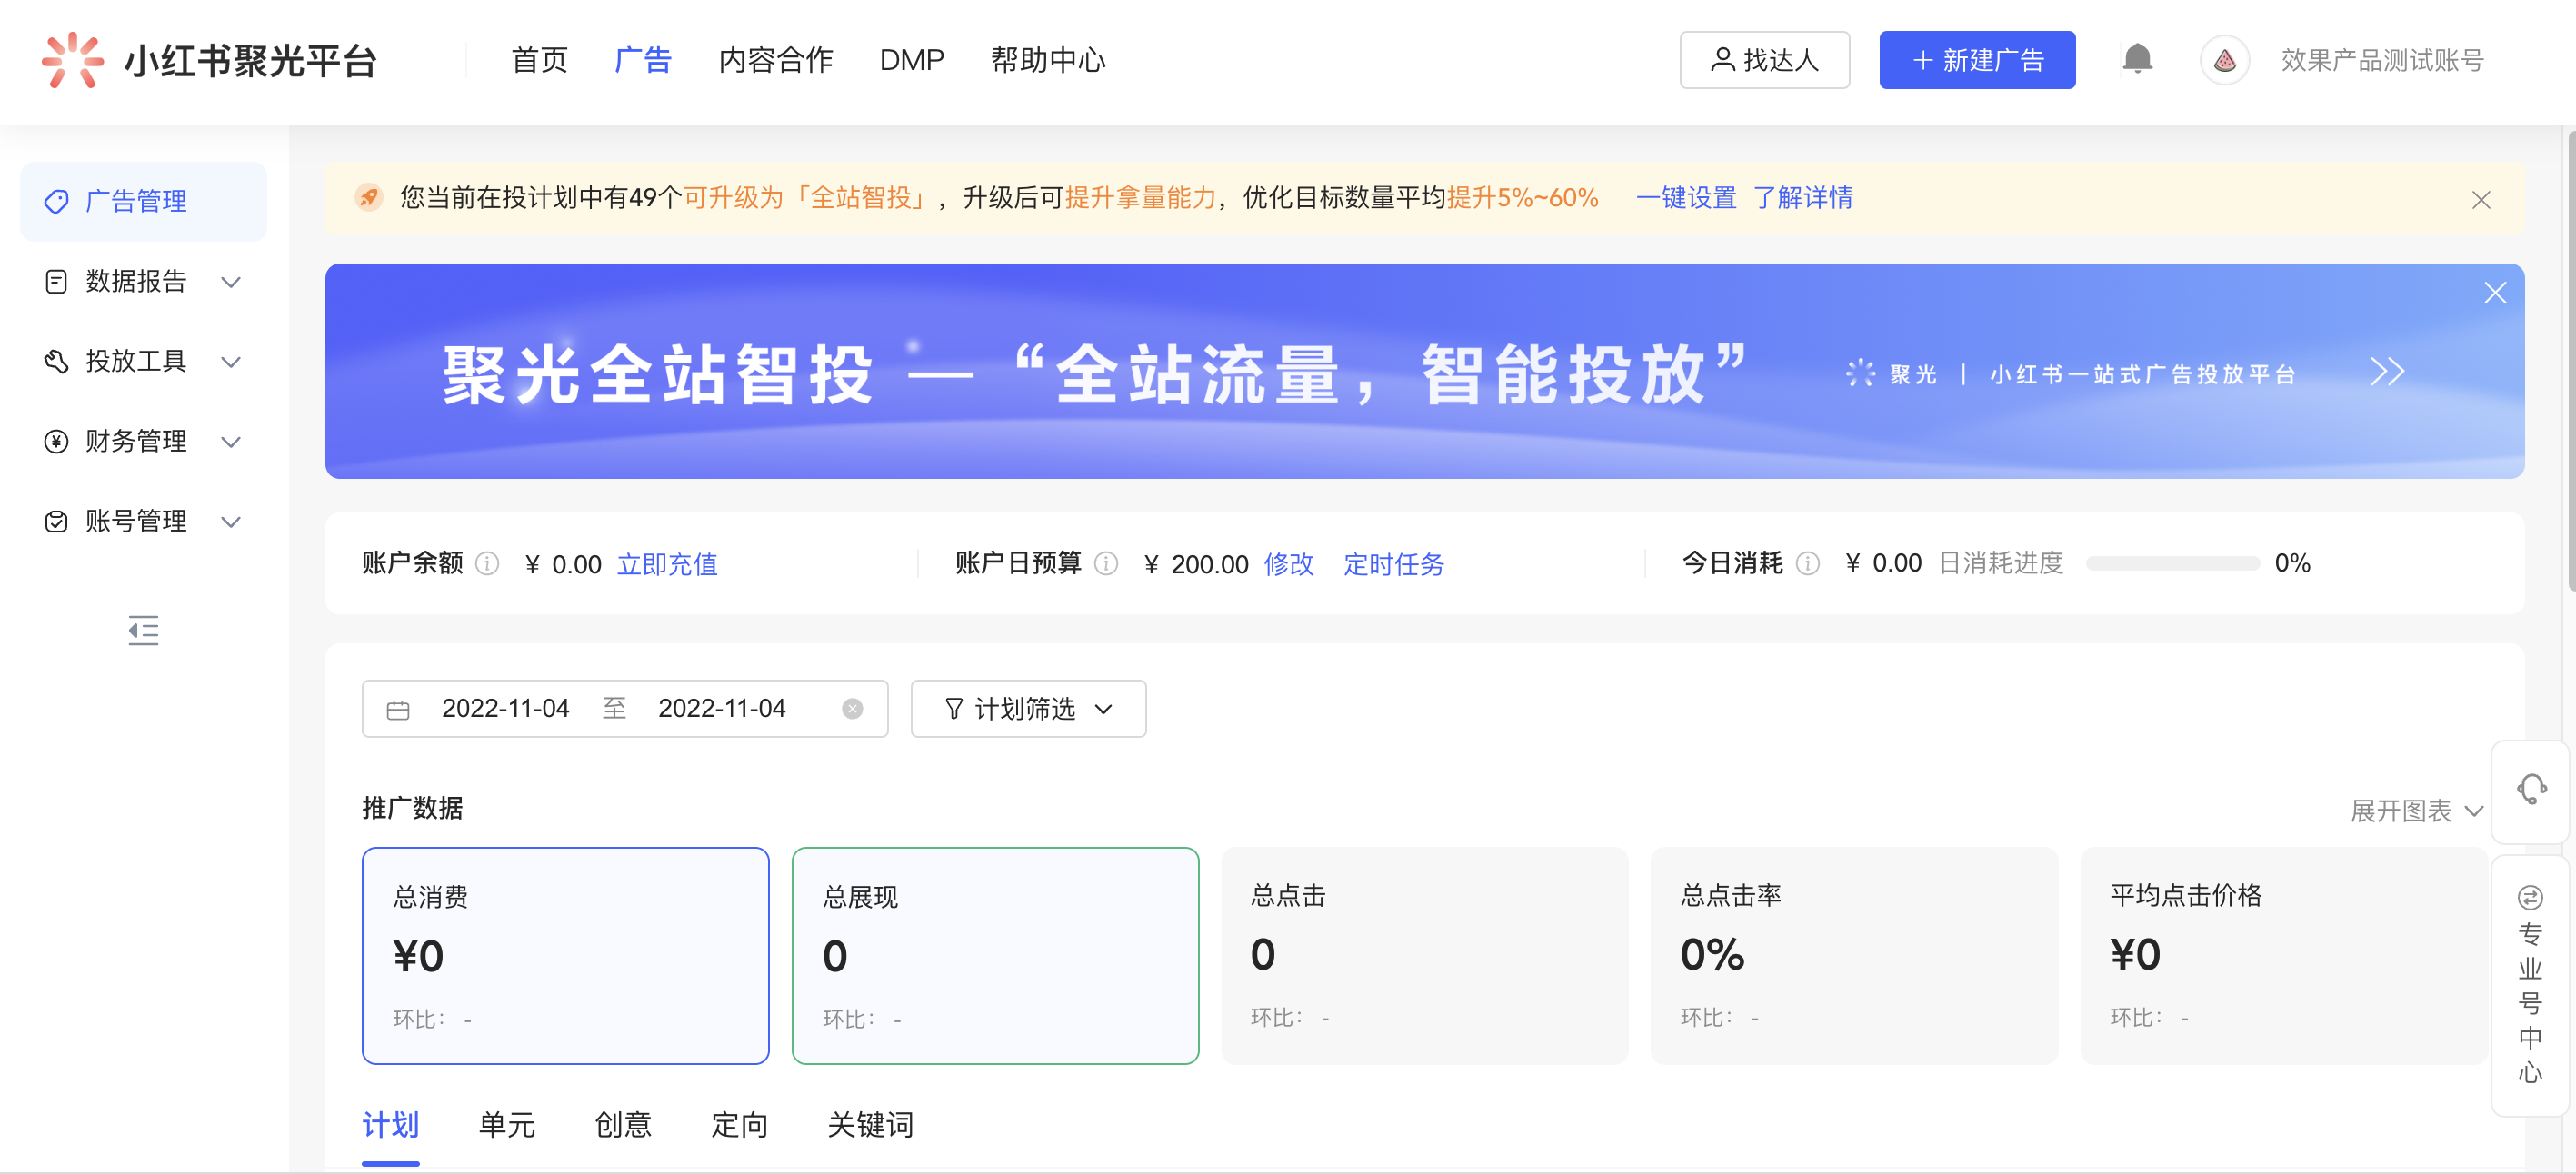Image resolution: width=2576 pixels, height=1174 pixels.
Task: Click the rocket icon in notice bar
Action: (x=369, y=197)
